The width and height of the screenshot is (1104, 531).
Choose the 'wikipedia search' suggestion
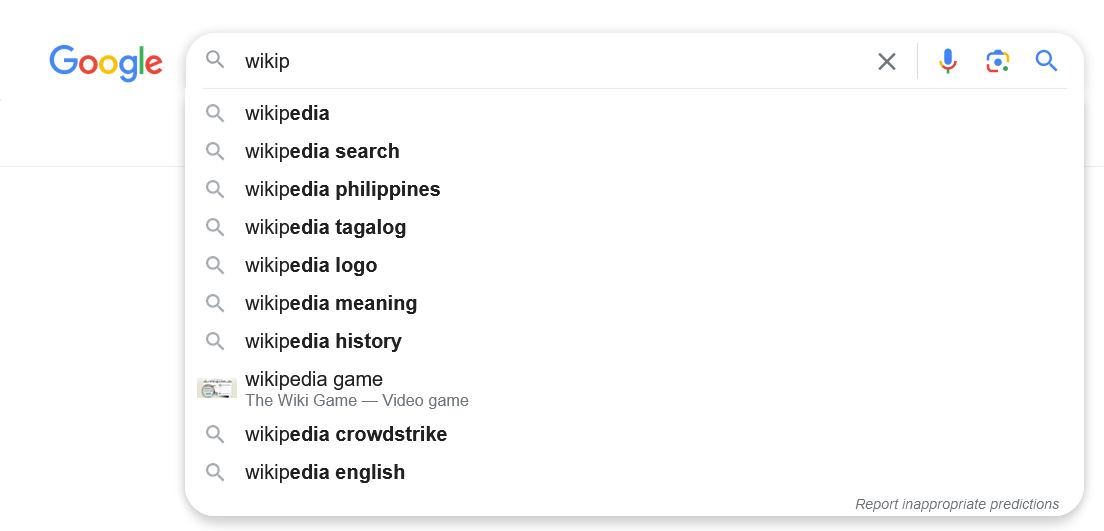322,151
